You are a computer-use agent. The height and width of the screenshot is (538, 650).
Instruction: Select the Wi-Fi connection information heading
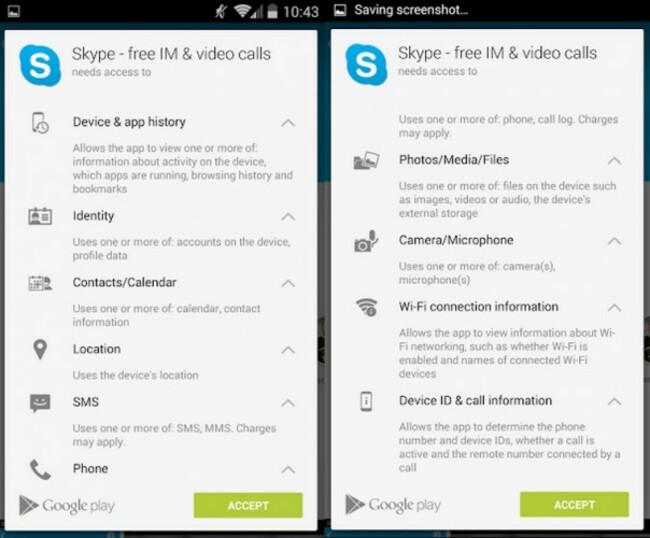[x=478, y=307]
